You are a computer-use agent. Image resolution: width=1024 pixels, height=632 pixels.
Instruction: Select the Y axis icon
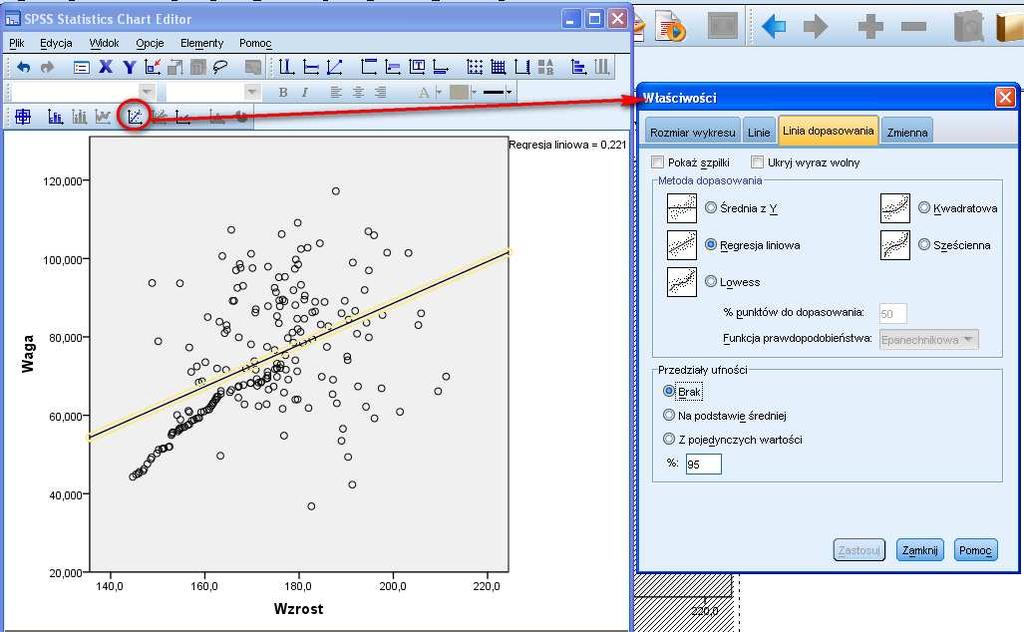tap(129, 67)
